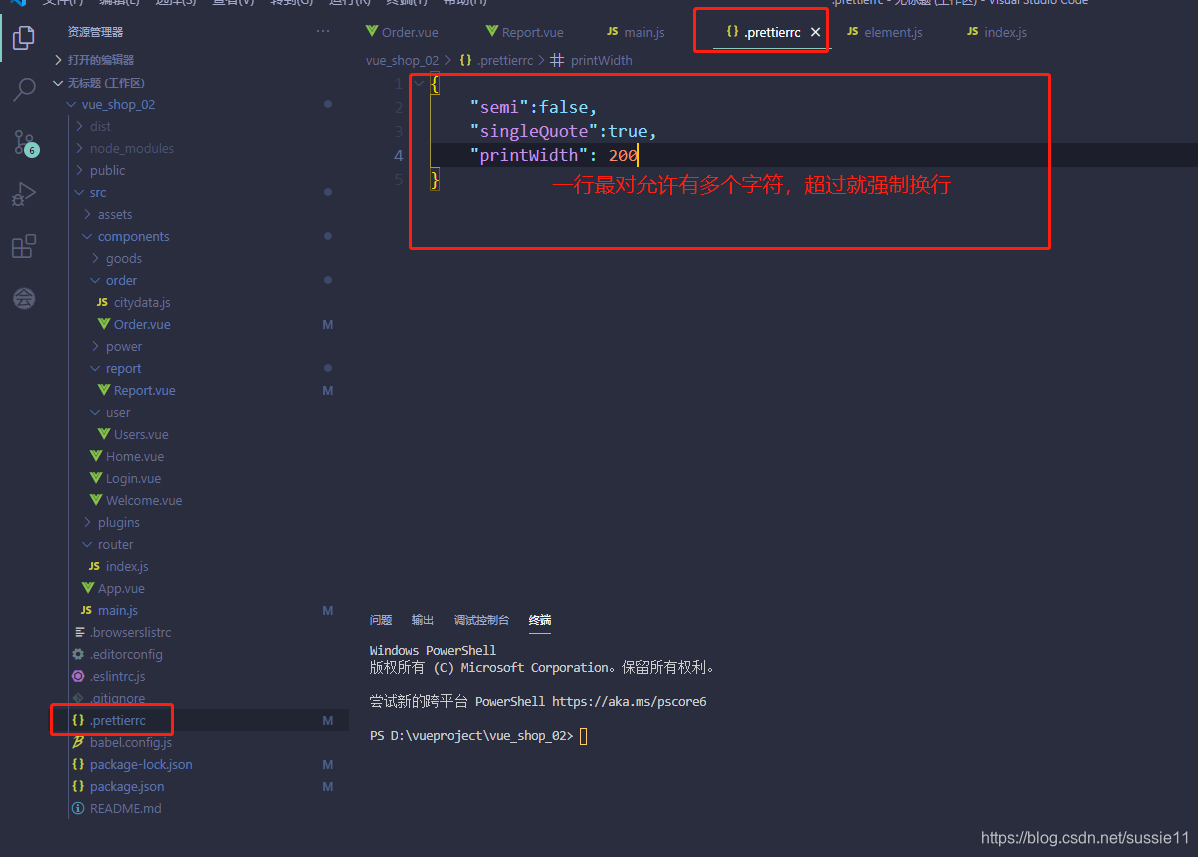Click the info icon next to README.md
The width and height of the screenshot is (1198, 857).
click(78, 808)
